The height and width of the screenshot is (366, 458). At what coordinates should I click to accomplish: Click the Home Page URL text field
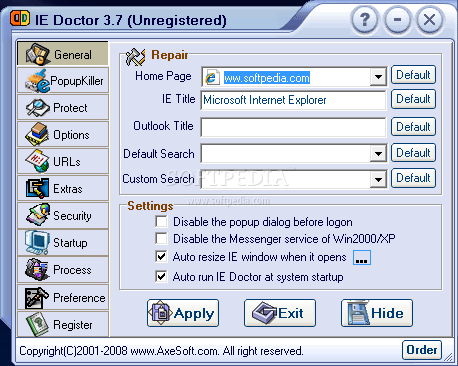pos(295,78)
